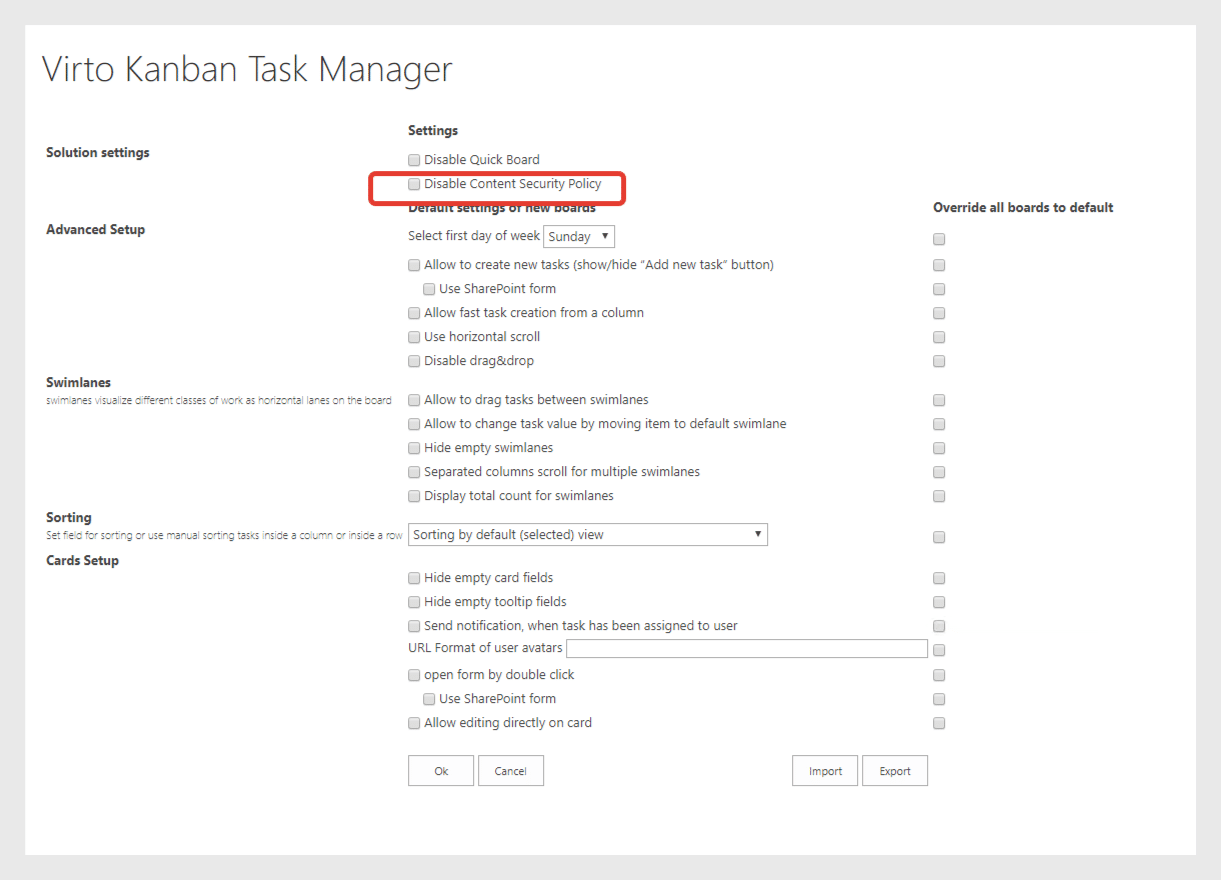Tick override checkbox for Hide empty card fields
The width and height of the screenshot is (1221, 880).
tap(939, 579)
